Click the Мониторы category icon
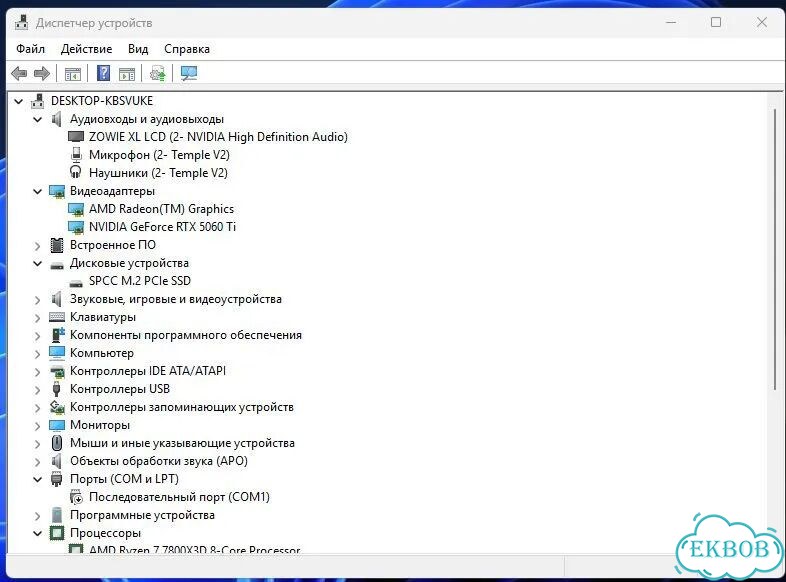Viewport: 786px width, 582px height. pos(57,425)
